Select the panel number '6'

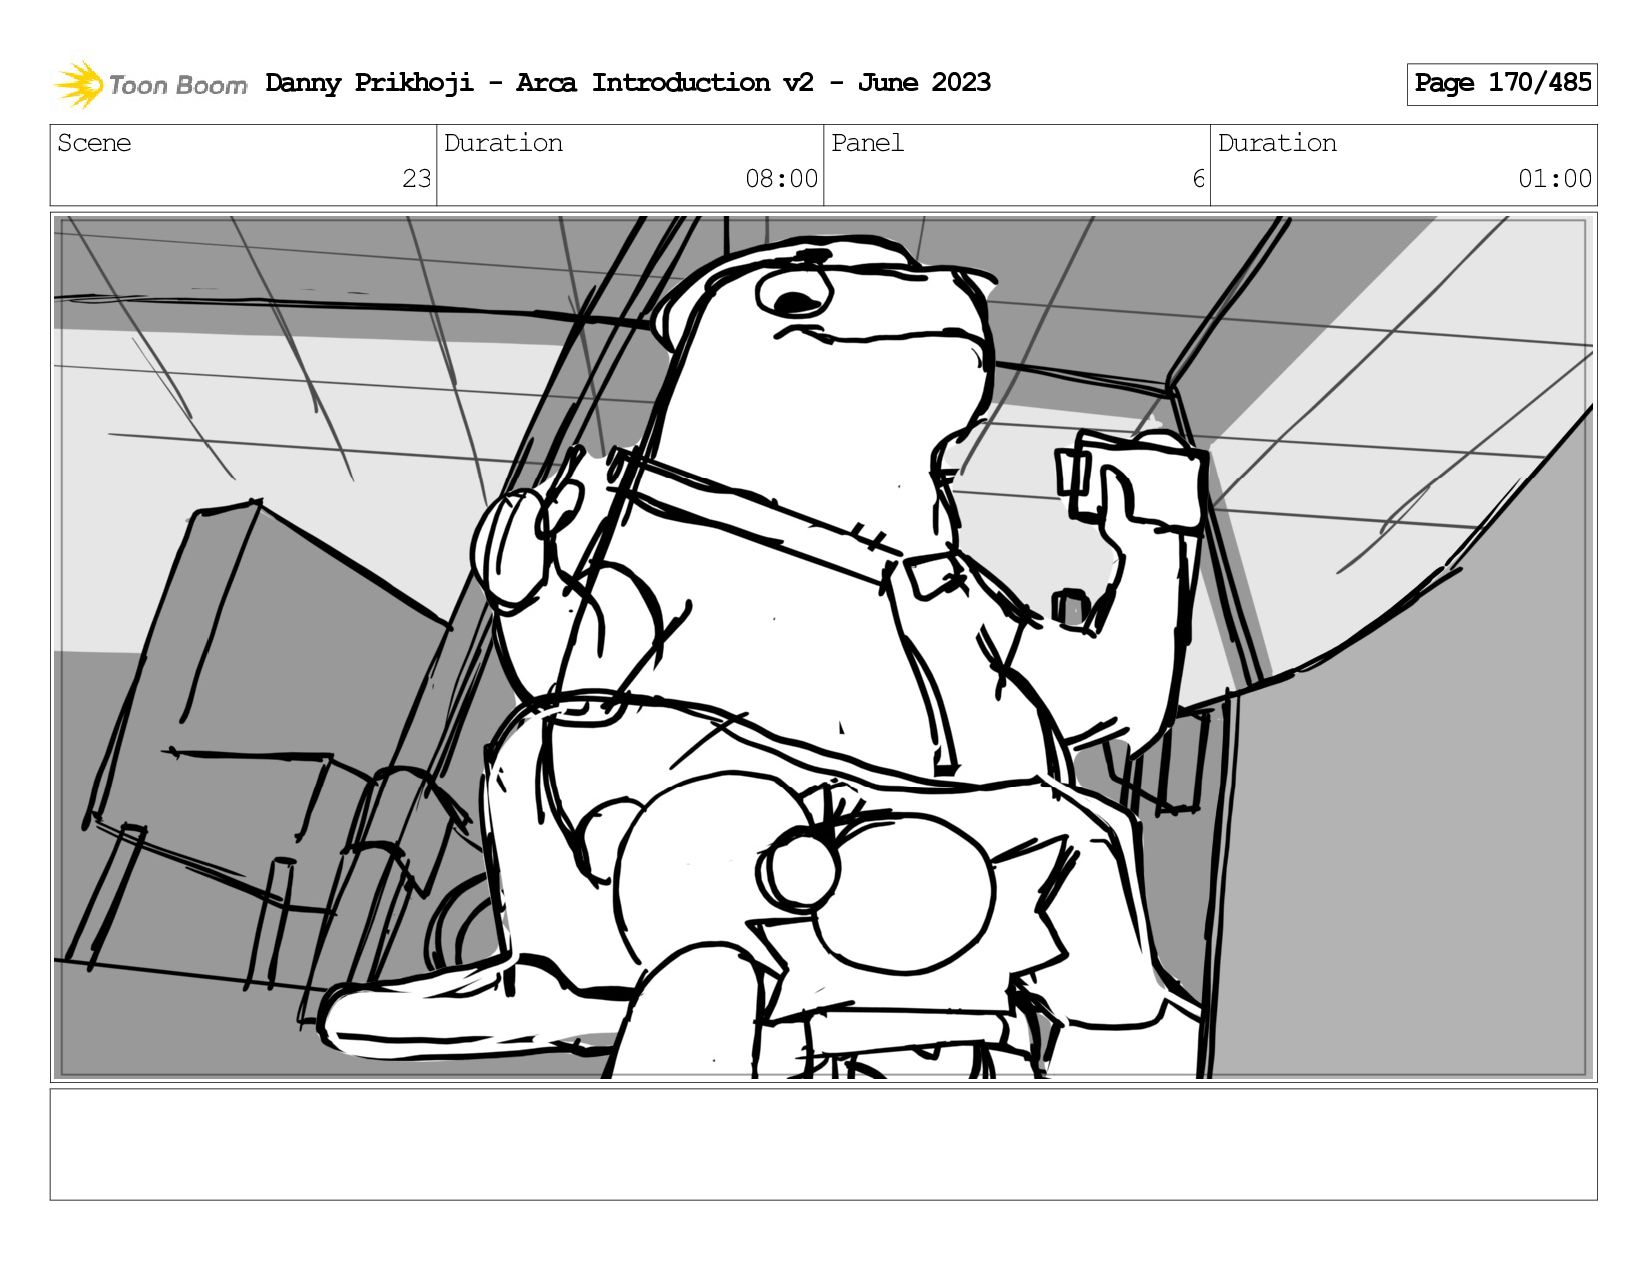1198,179
